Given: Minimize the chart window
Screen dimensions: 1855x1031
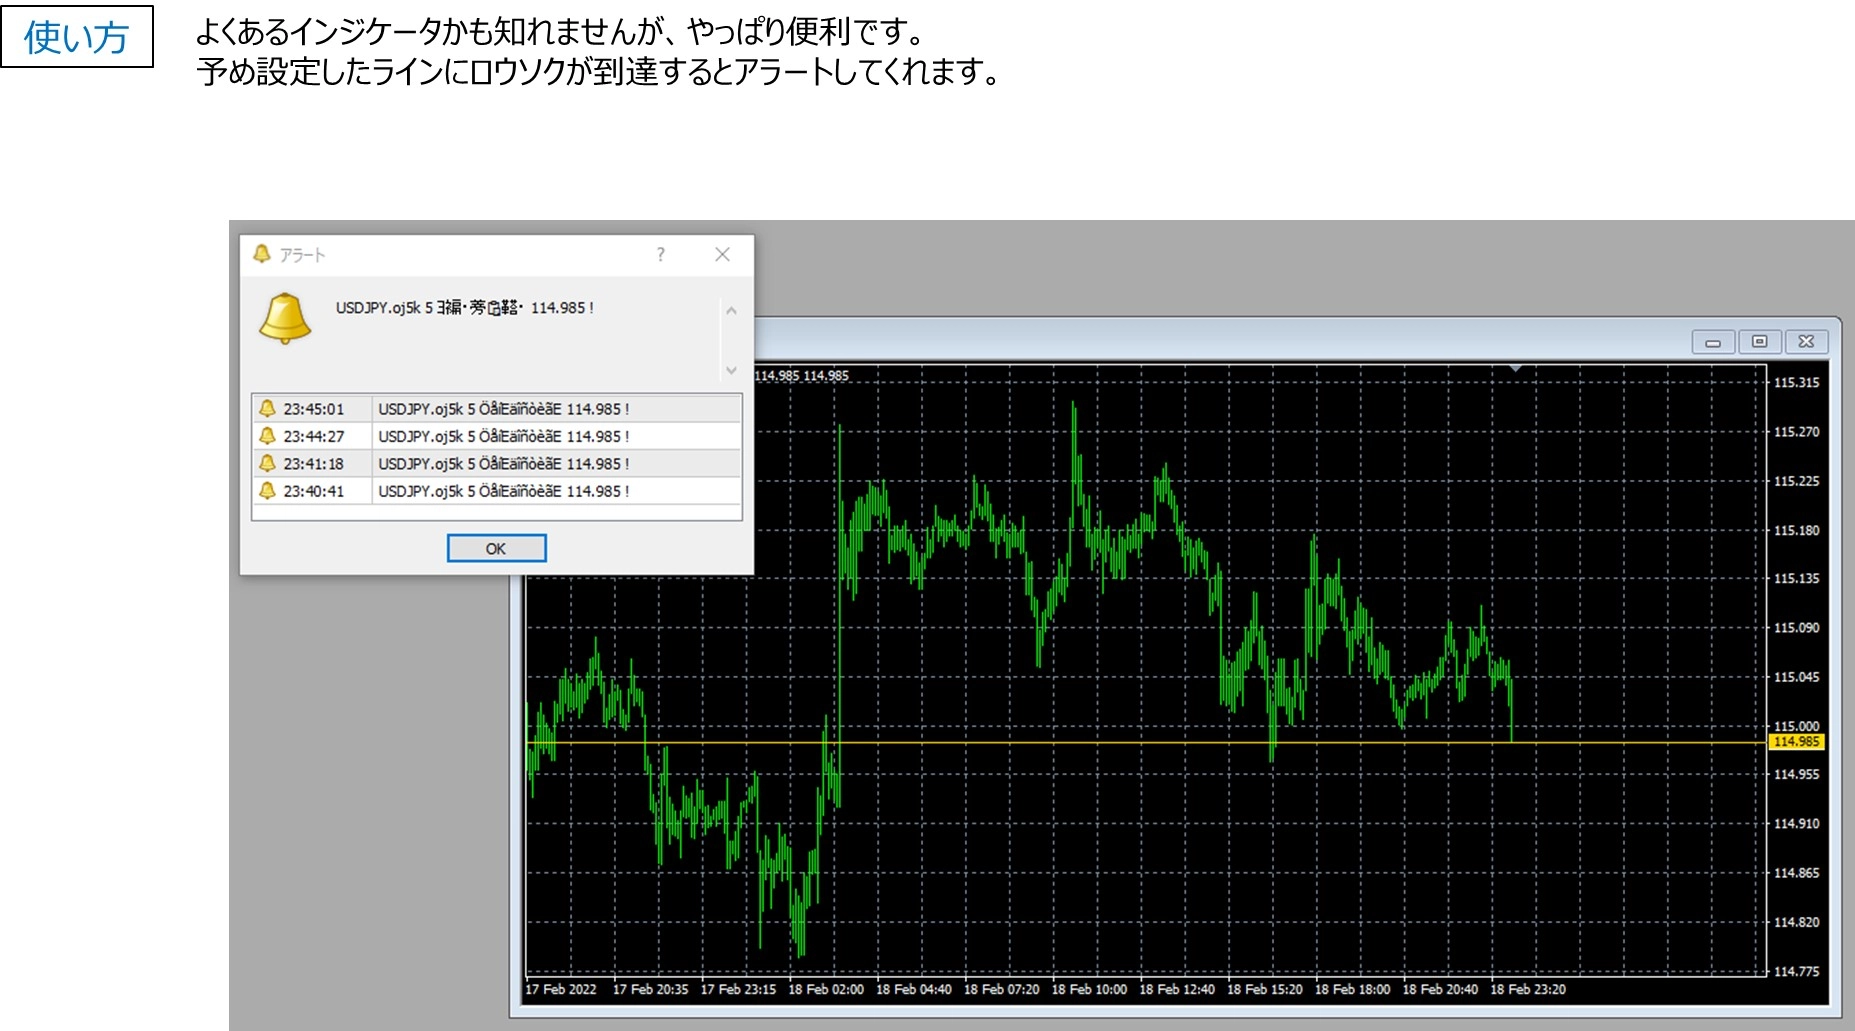Looking at the screenshot, I should [1713, 342].
